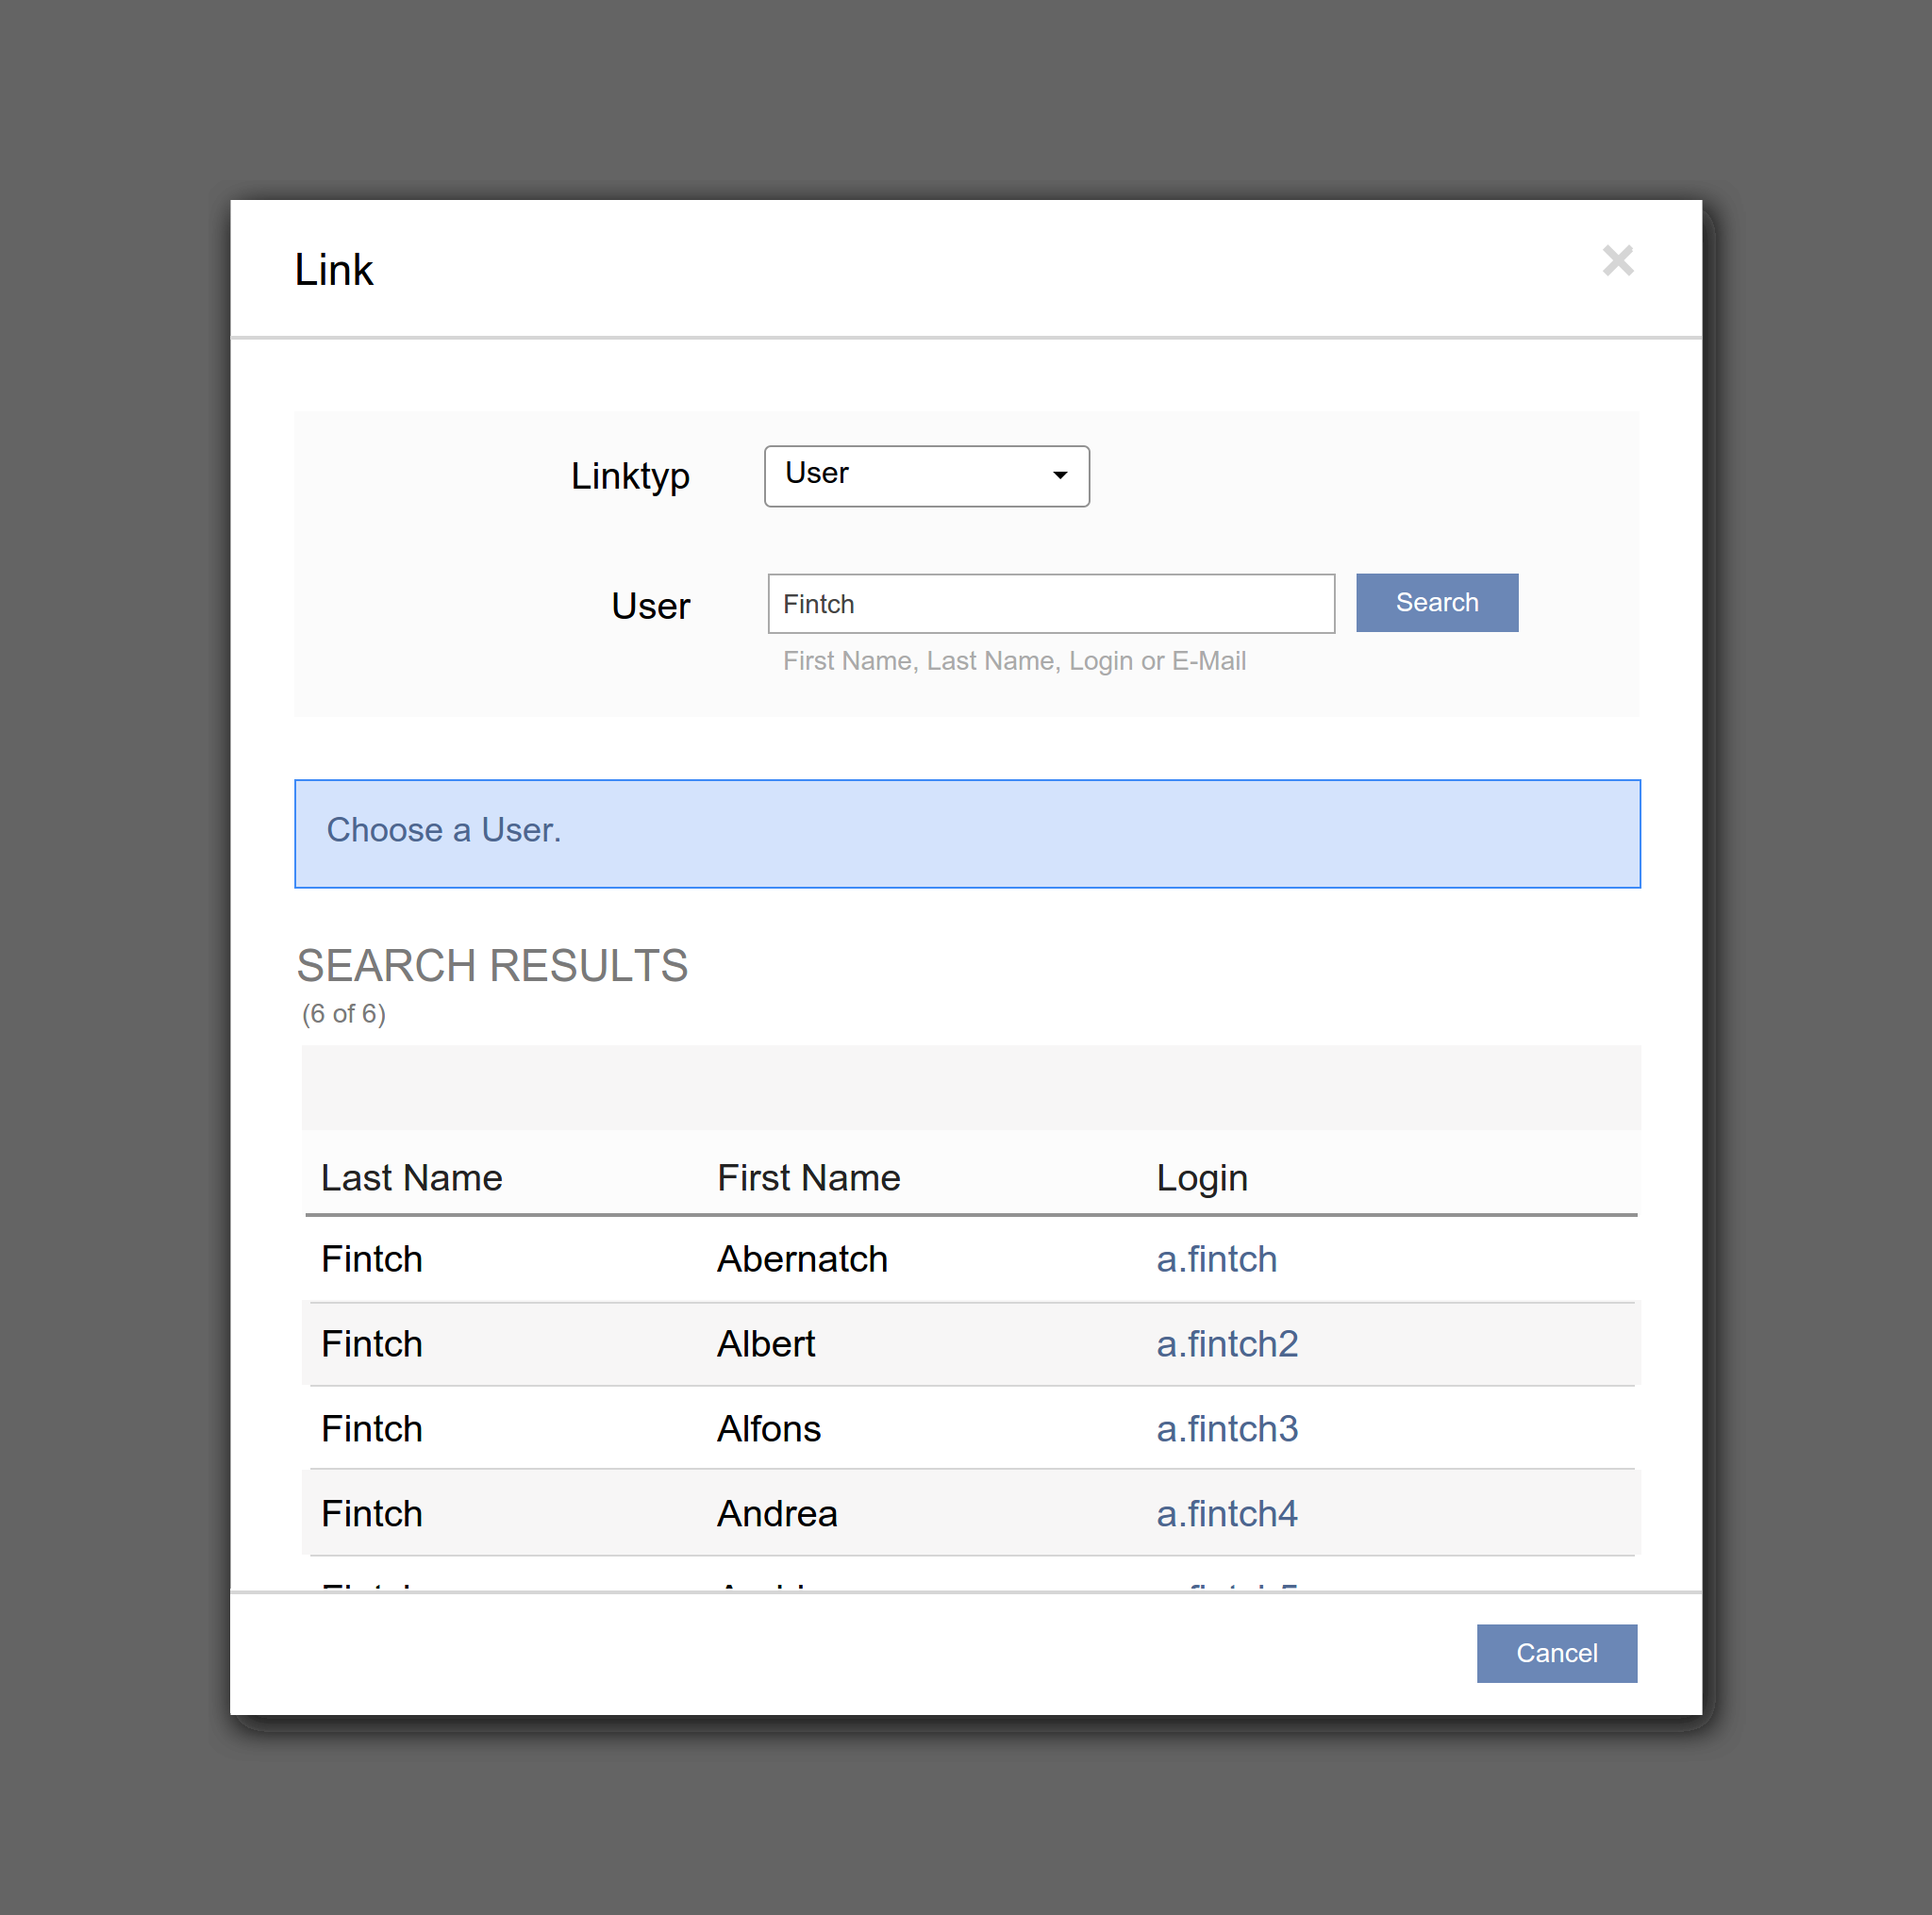Pick the a.fintch3 login link

1226,1429
